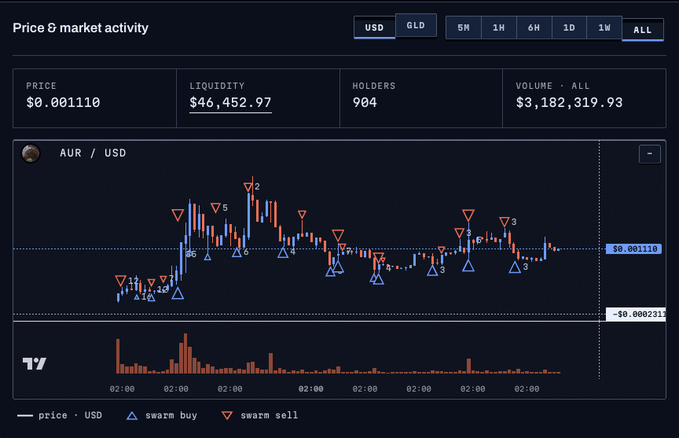Select the 6H timeframe tab

(534, 28)
